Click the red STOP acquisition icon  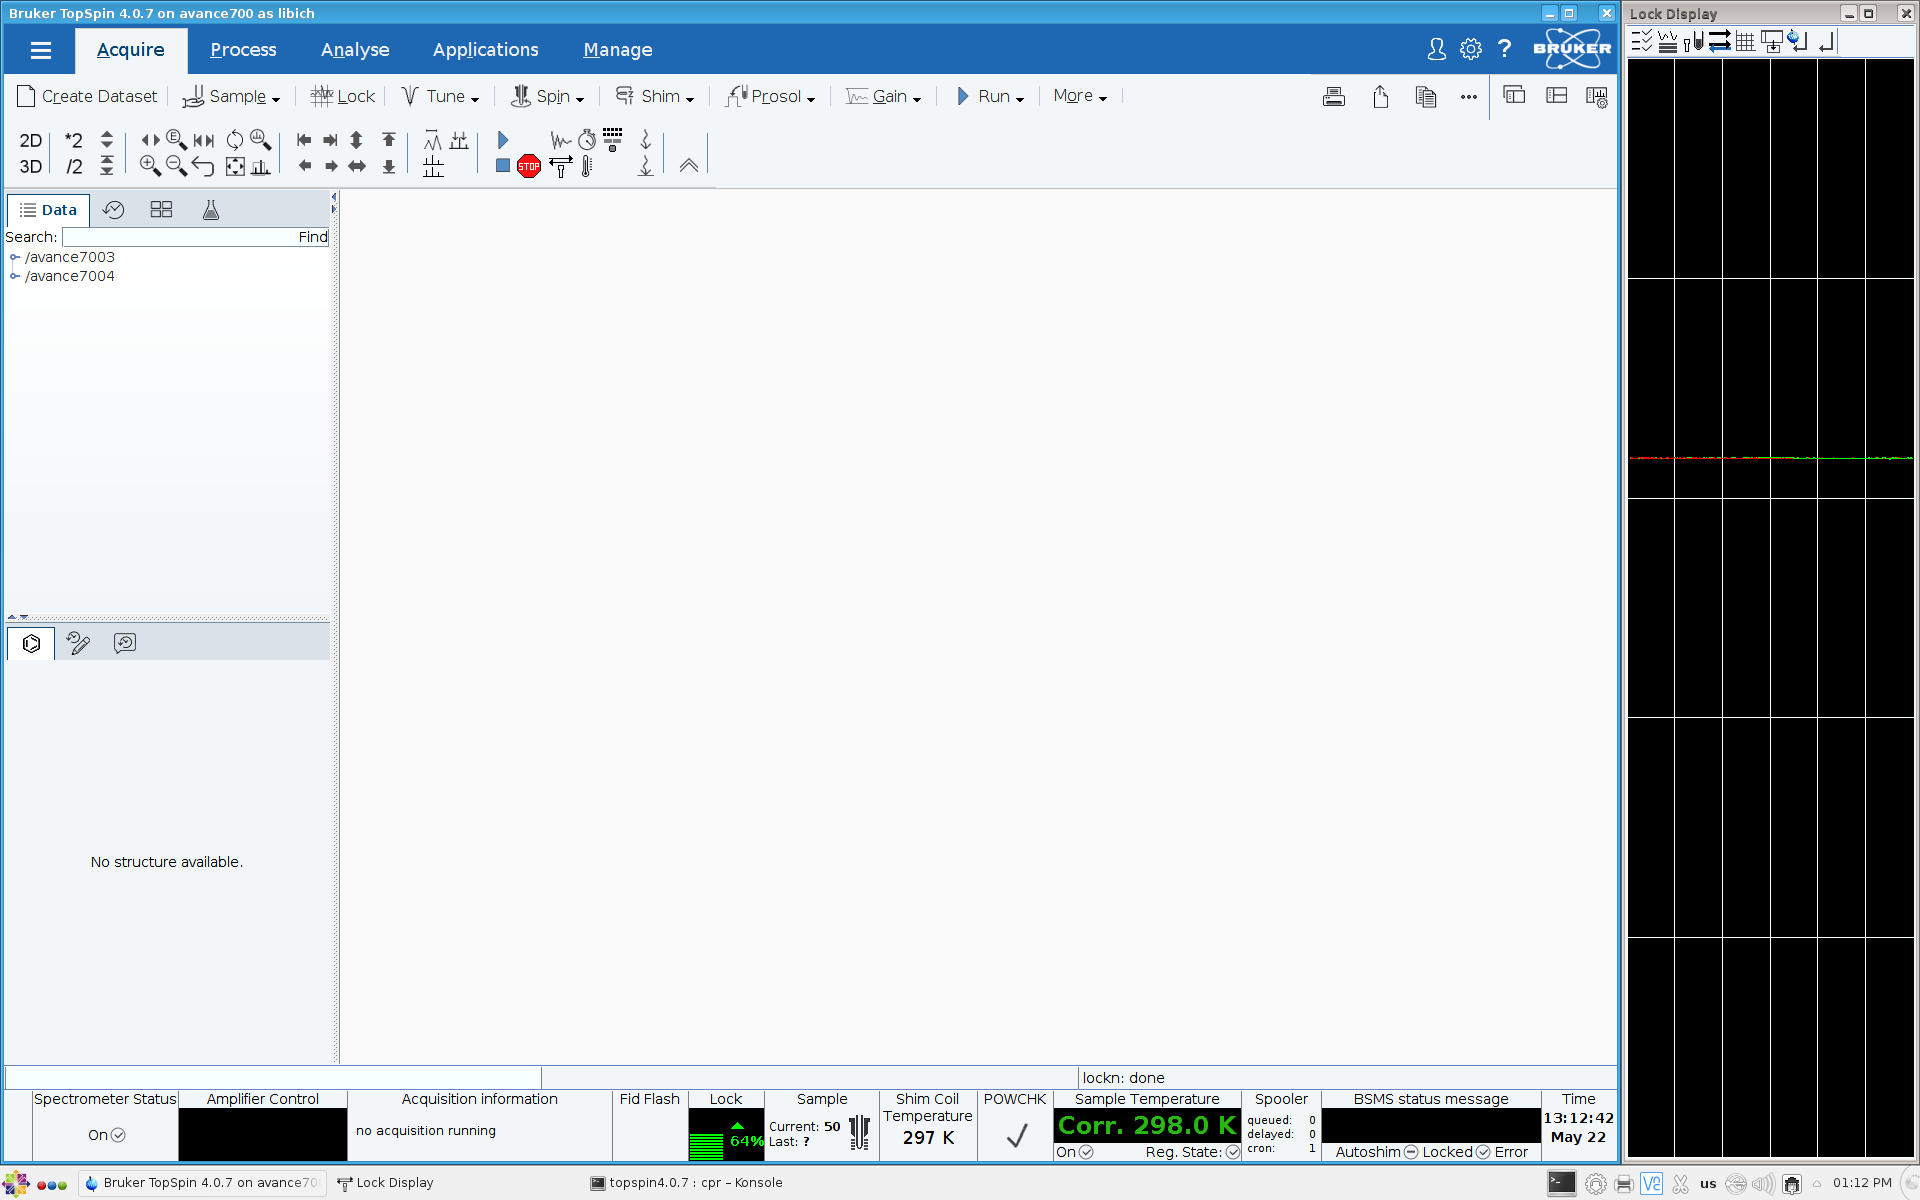pos(529,167)
